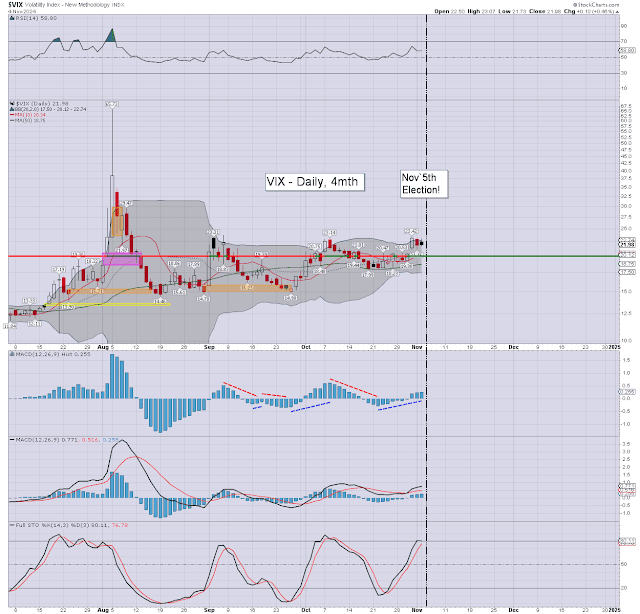The image size is (640, 614).
Task: Click the 'VIX - Daily, 4mth' annotation box
Action: (314, 182)
